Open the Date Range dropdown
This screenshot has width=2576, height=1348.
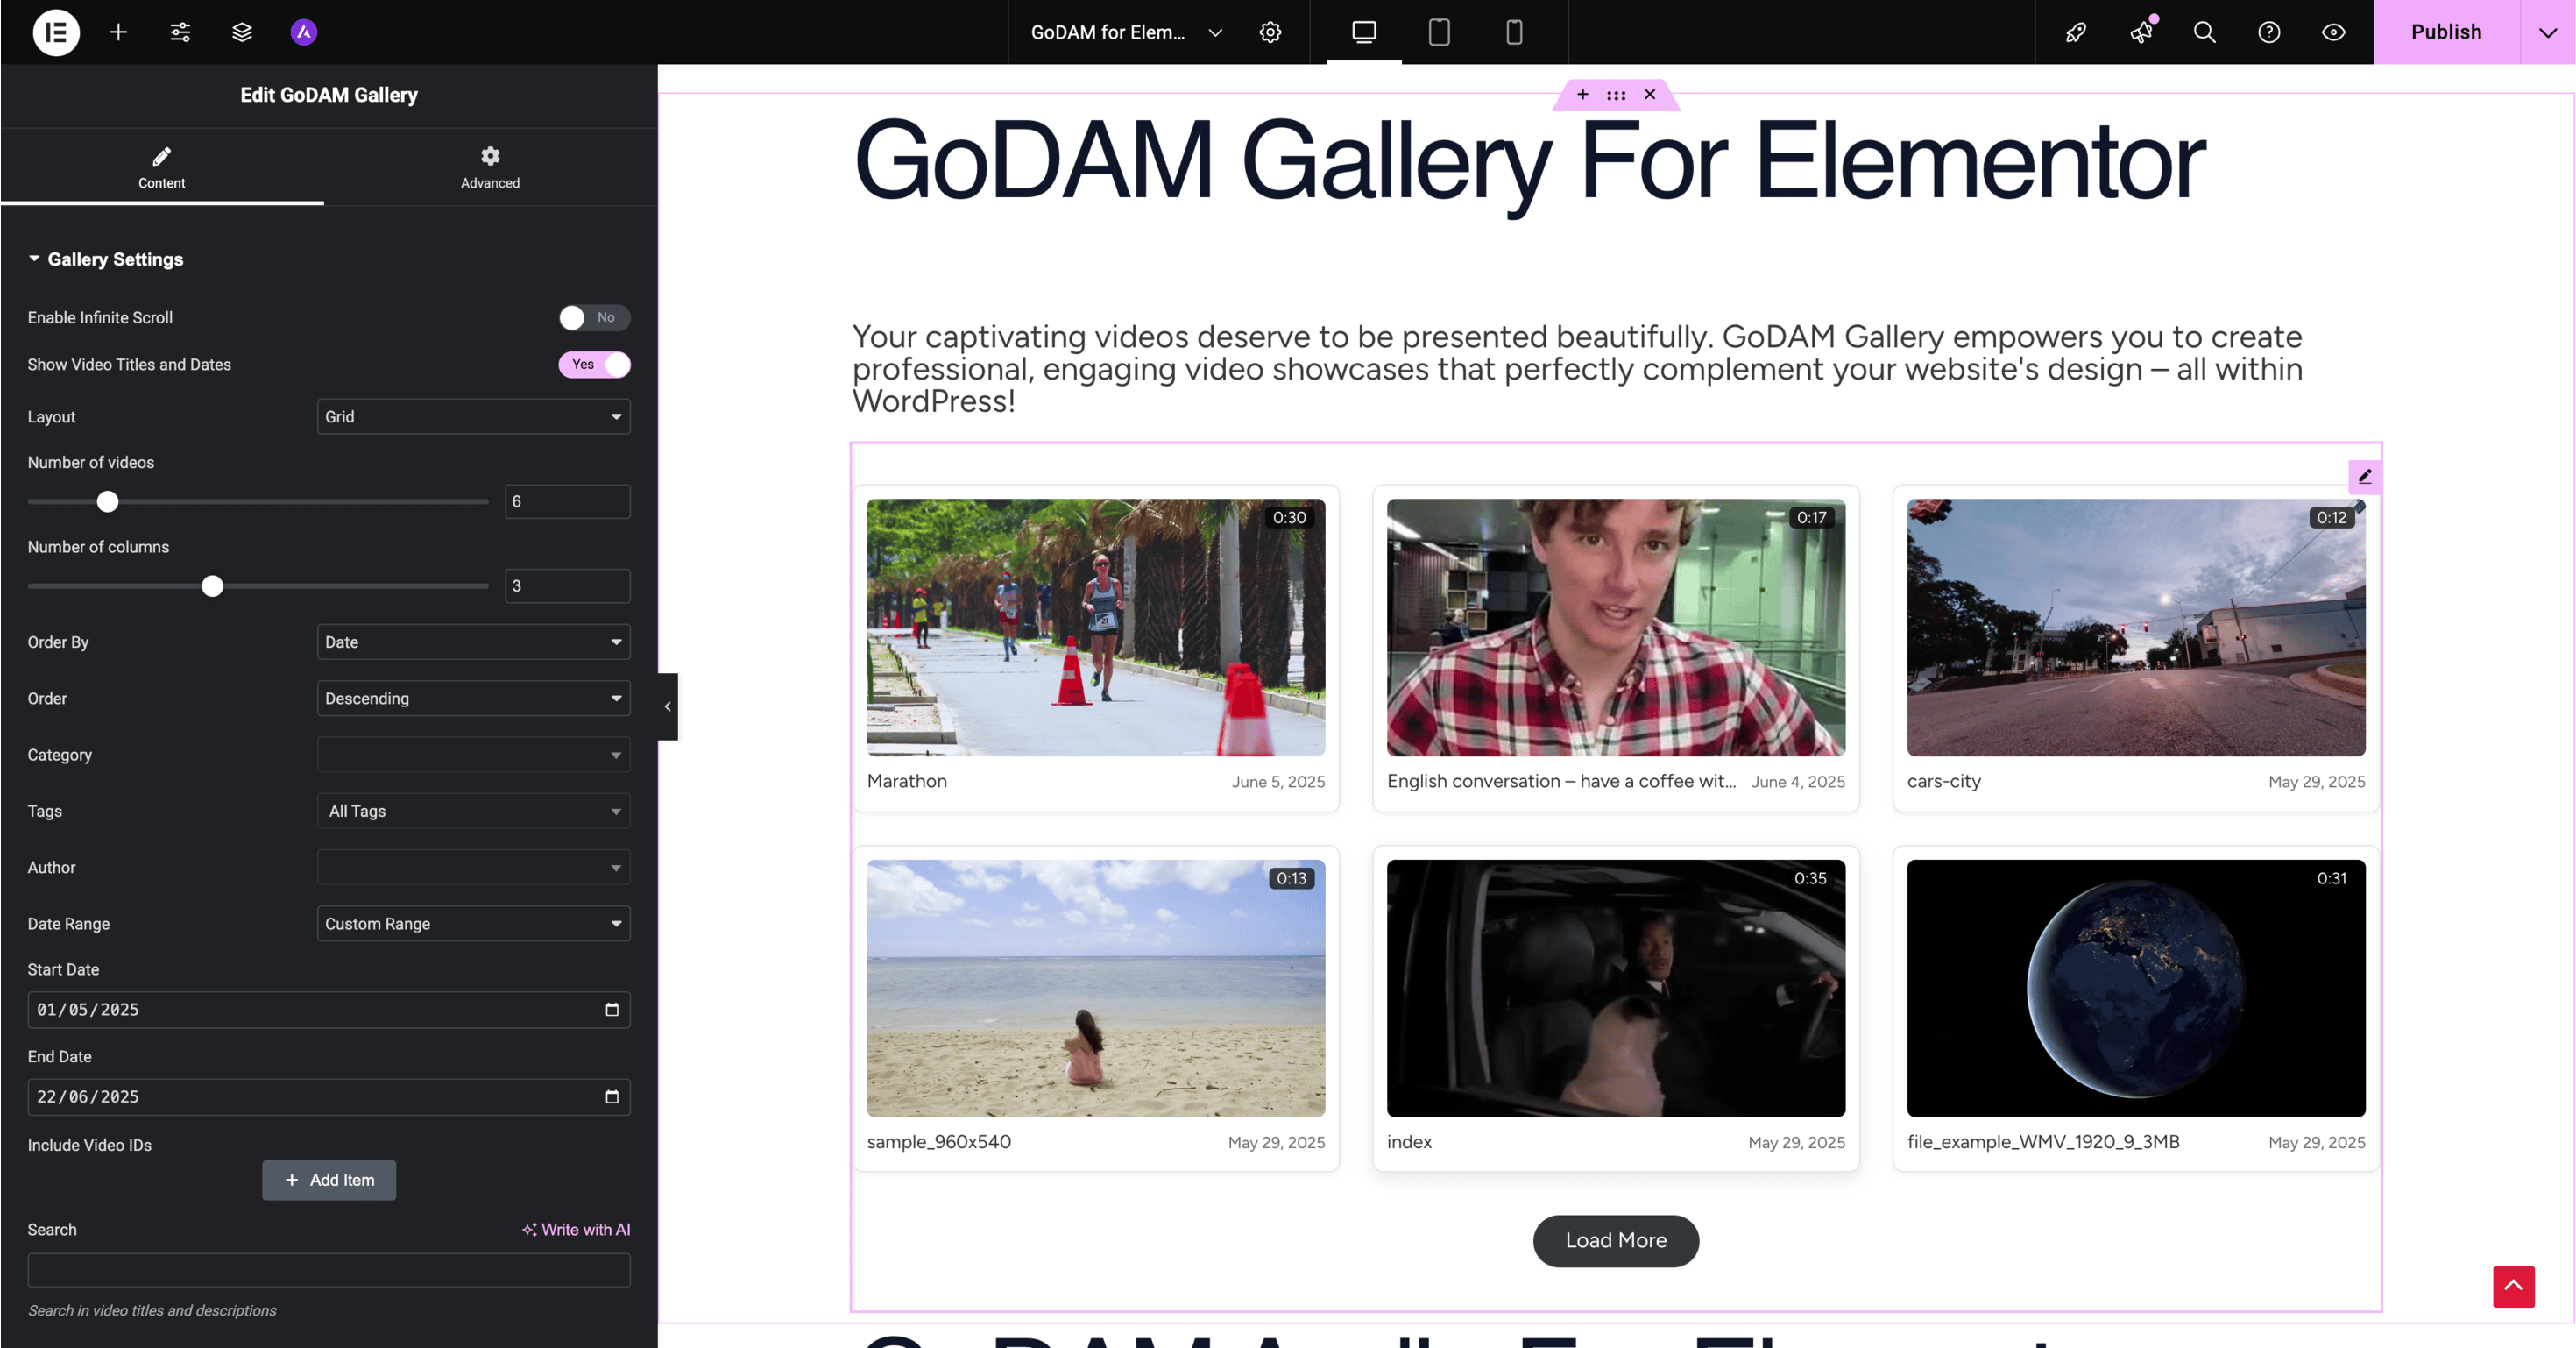click(473, 923)
